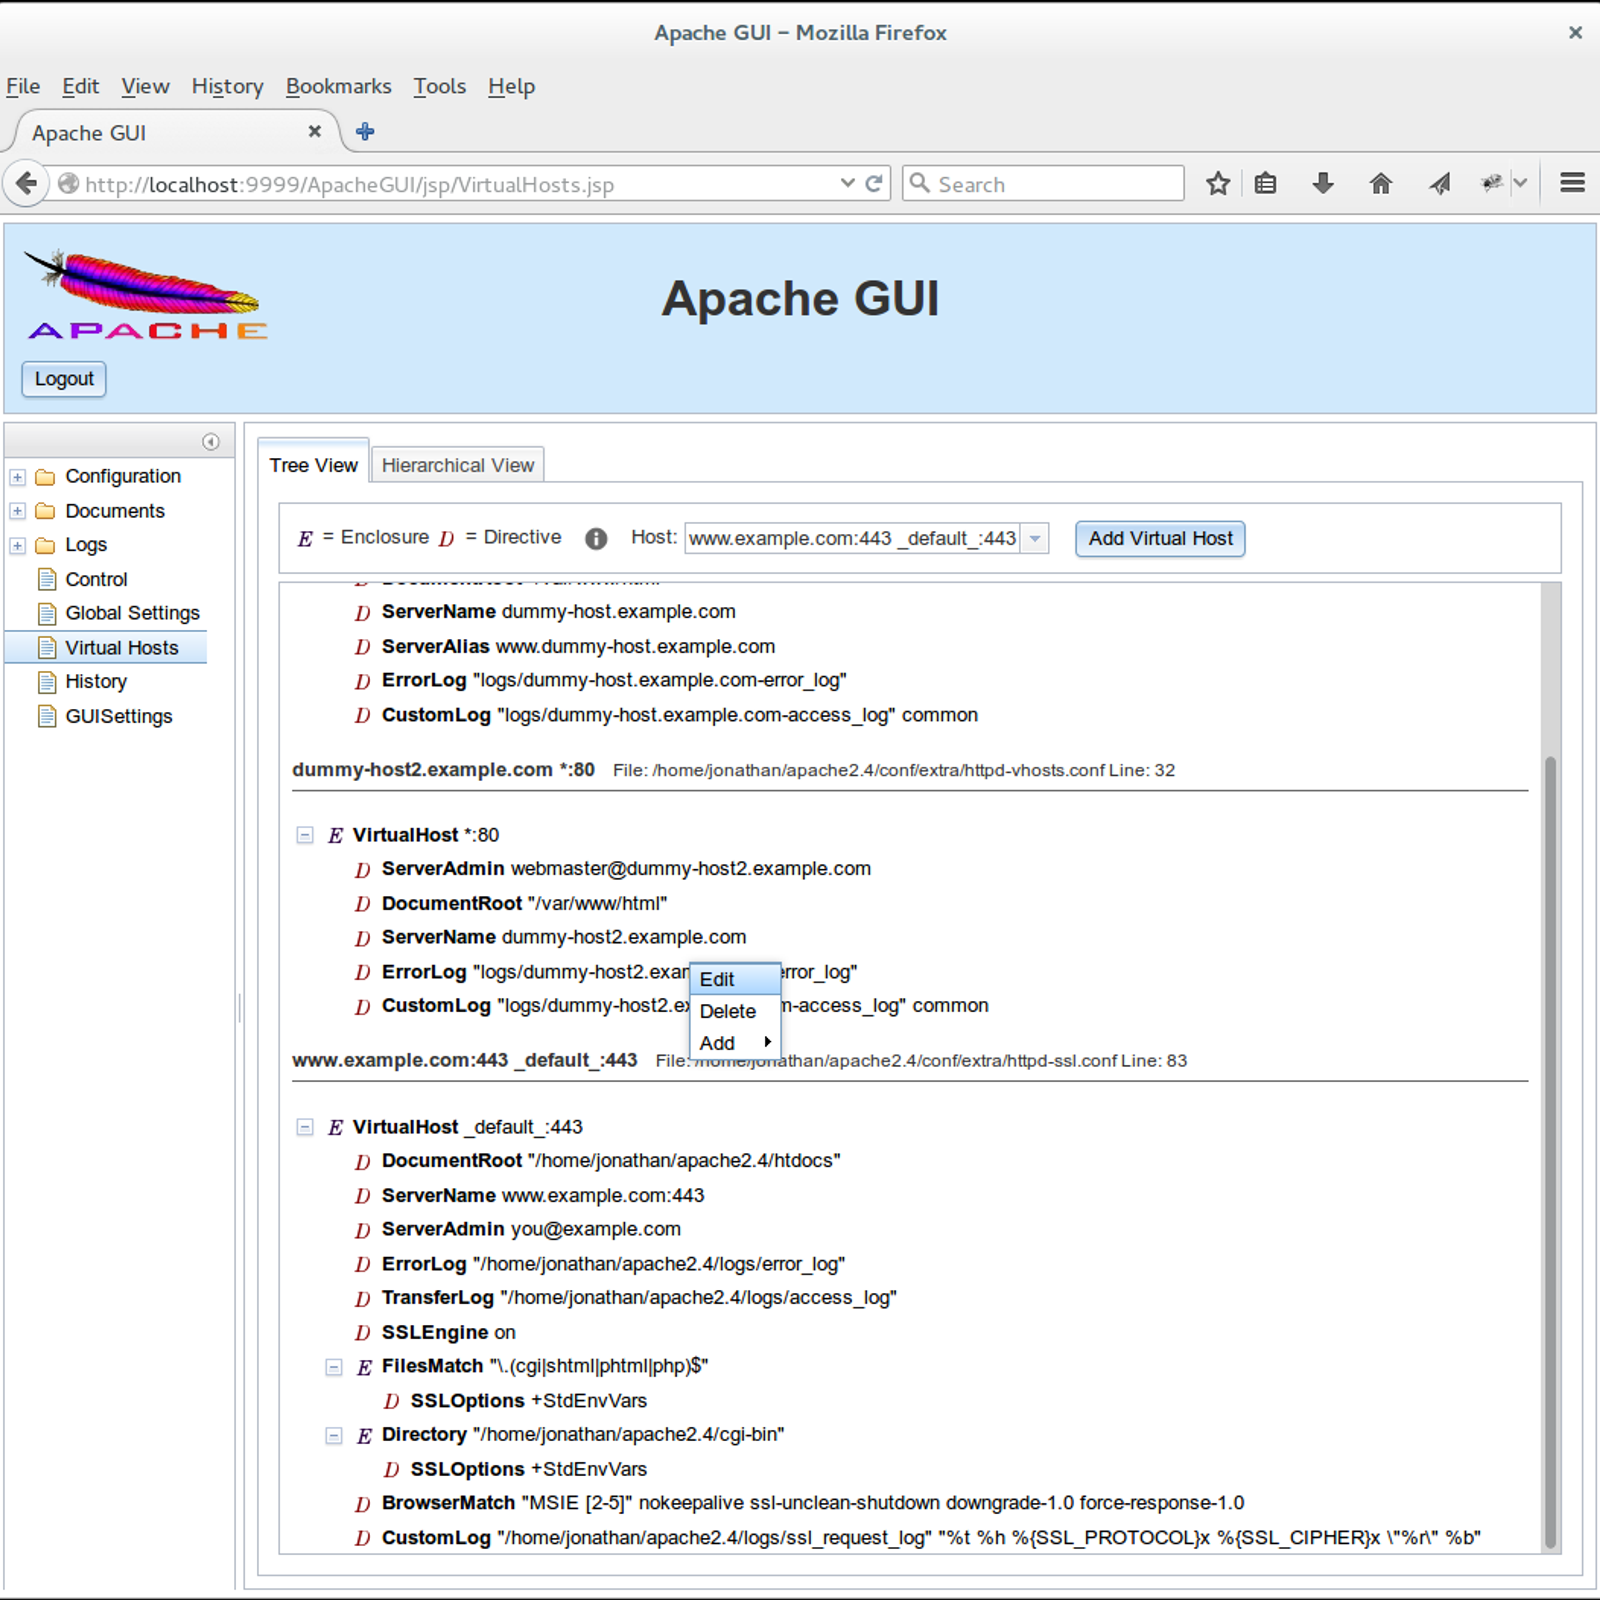Collapse the VirtualHost *:80 enclosure
Screen dimensions: 1600x1600
click(305, 835)
